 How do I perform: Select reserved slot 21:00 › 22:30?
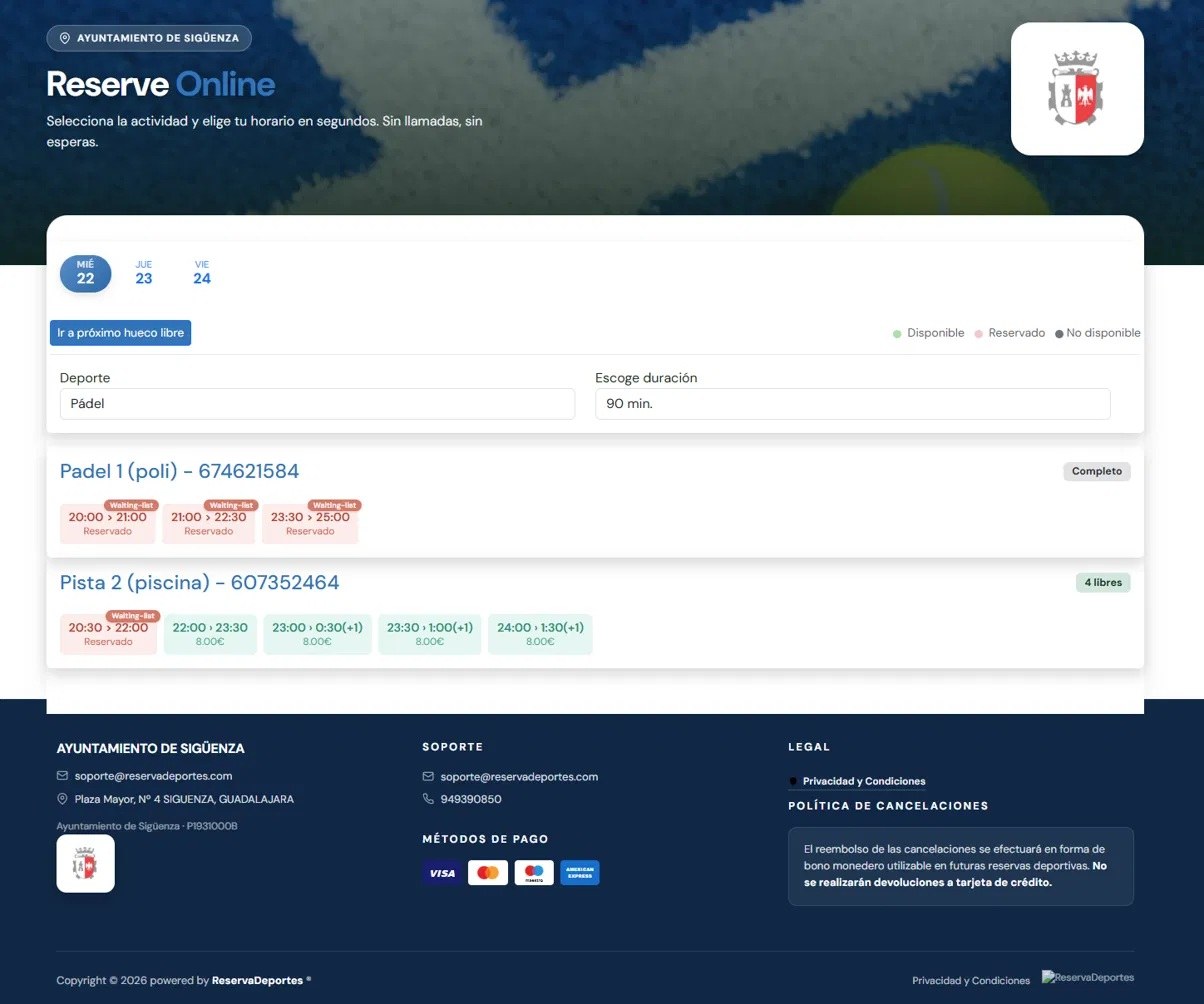tap(208, 524)
